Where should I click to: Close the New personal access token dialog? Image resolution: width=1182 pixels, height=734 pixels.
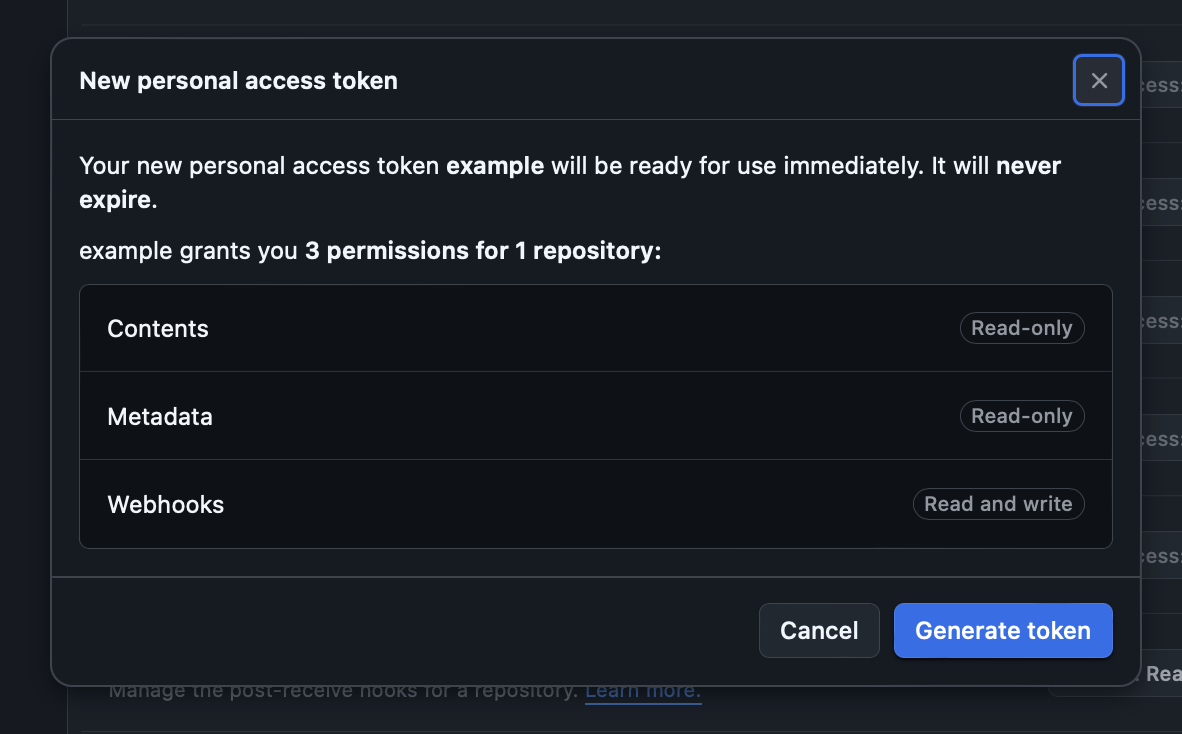point(1098,80)
